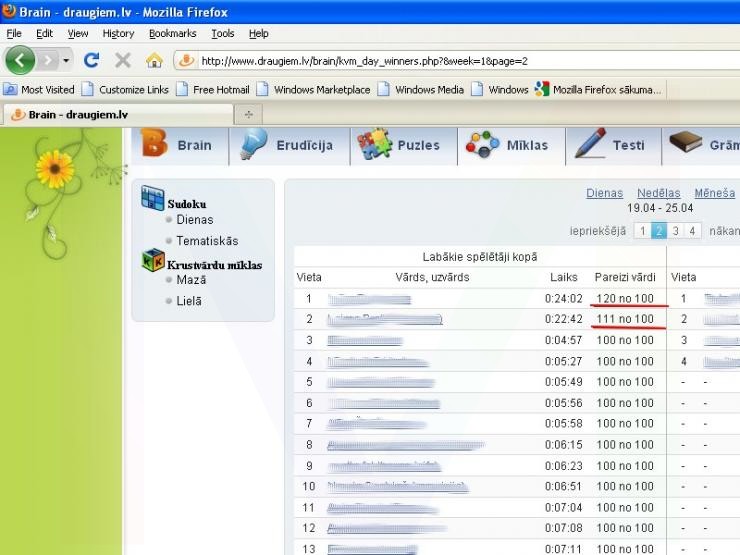Expand the back/forward history dropdown arrow
The height and width of the screenshot is (555, 740).
coord(67,61)
